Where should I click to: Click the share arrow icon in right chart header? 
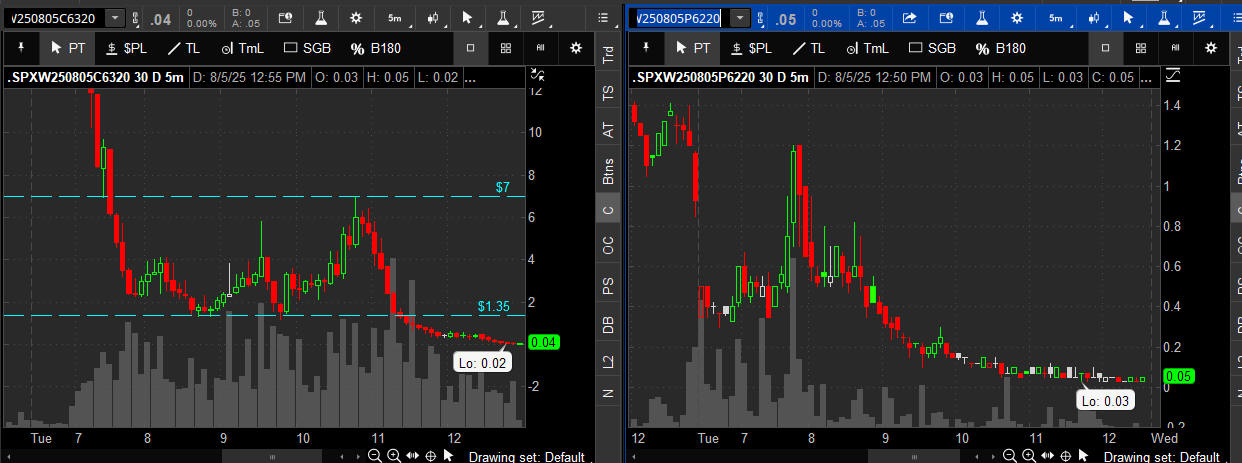point(910,18)
